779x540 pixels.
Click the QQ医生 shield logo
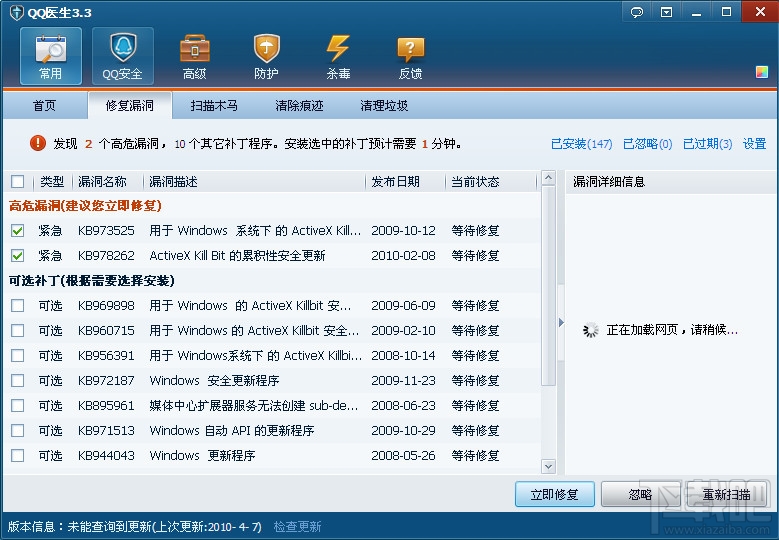(x=16, y=12)
